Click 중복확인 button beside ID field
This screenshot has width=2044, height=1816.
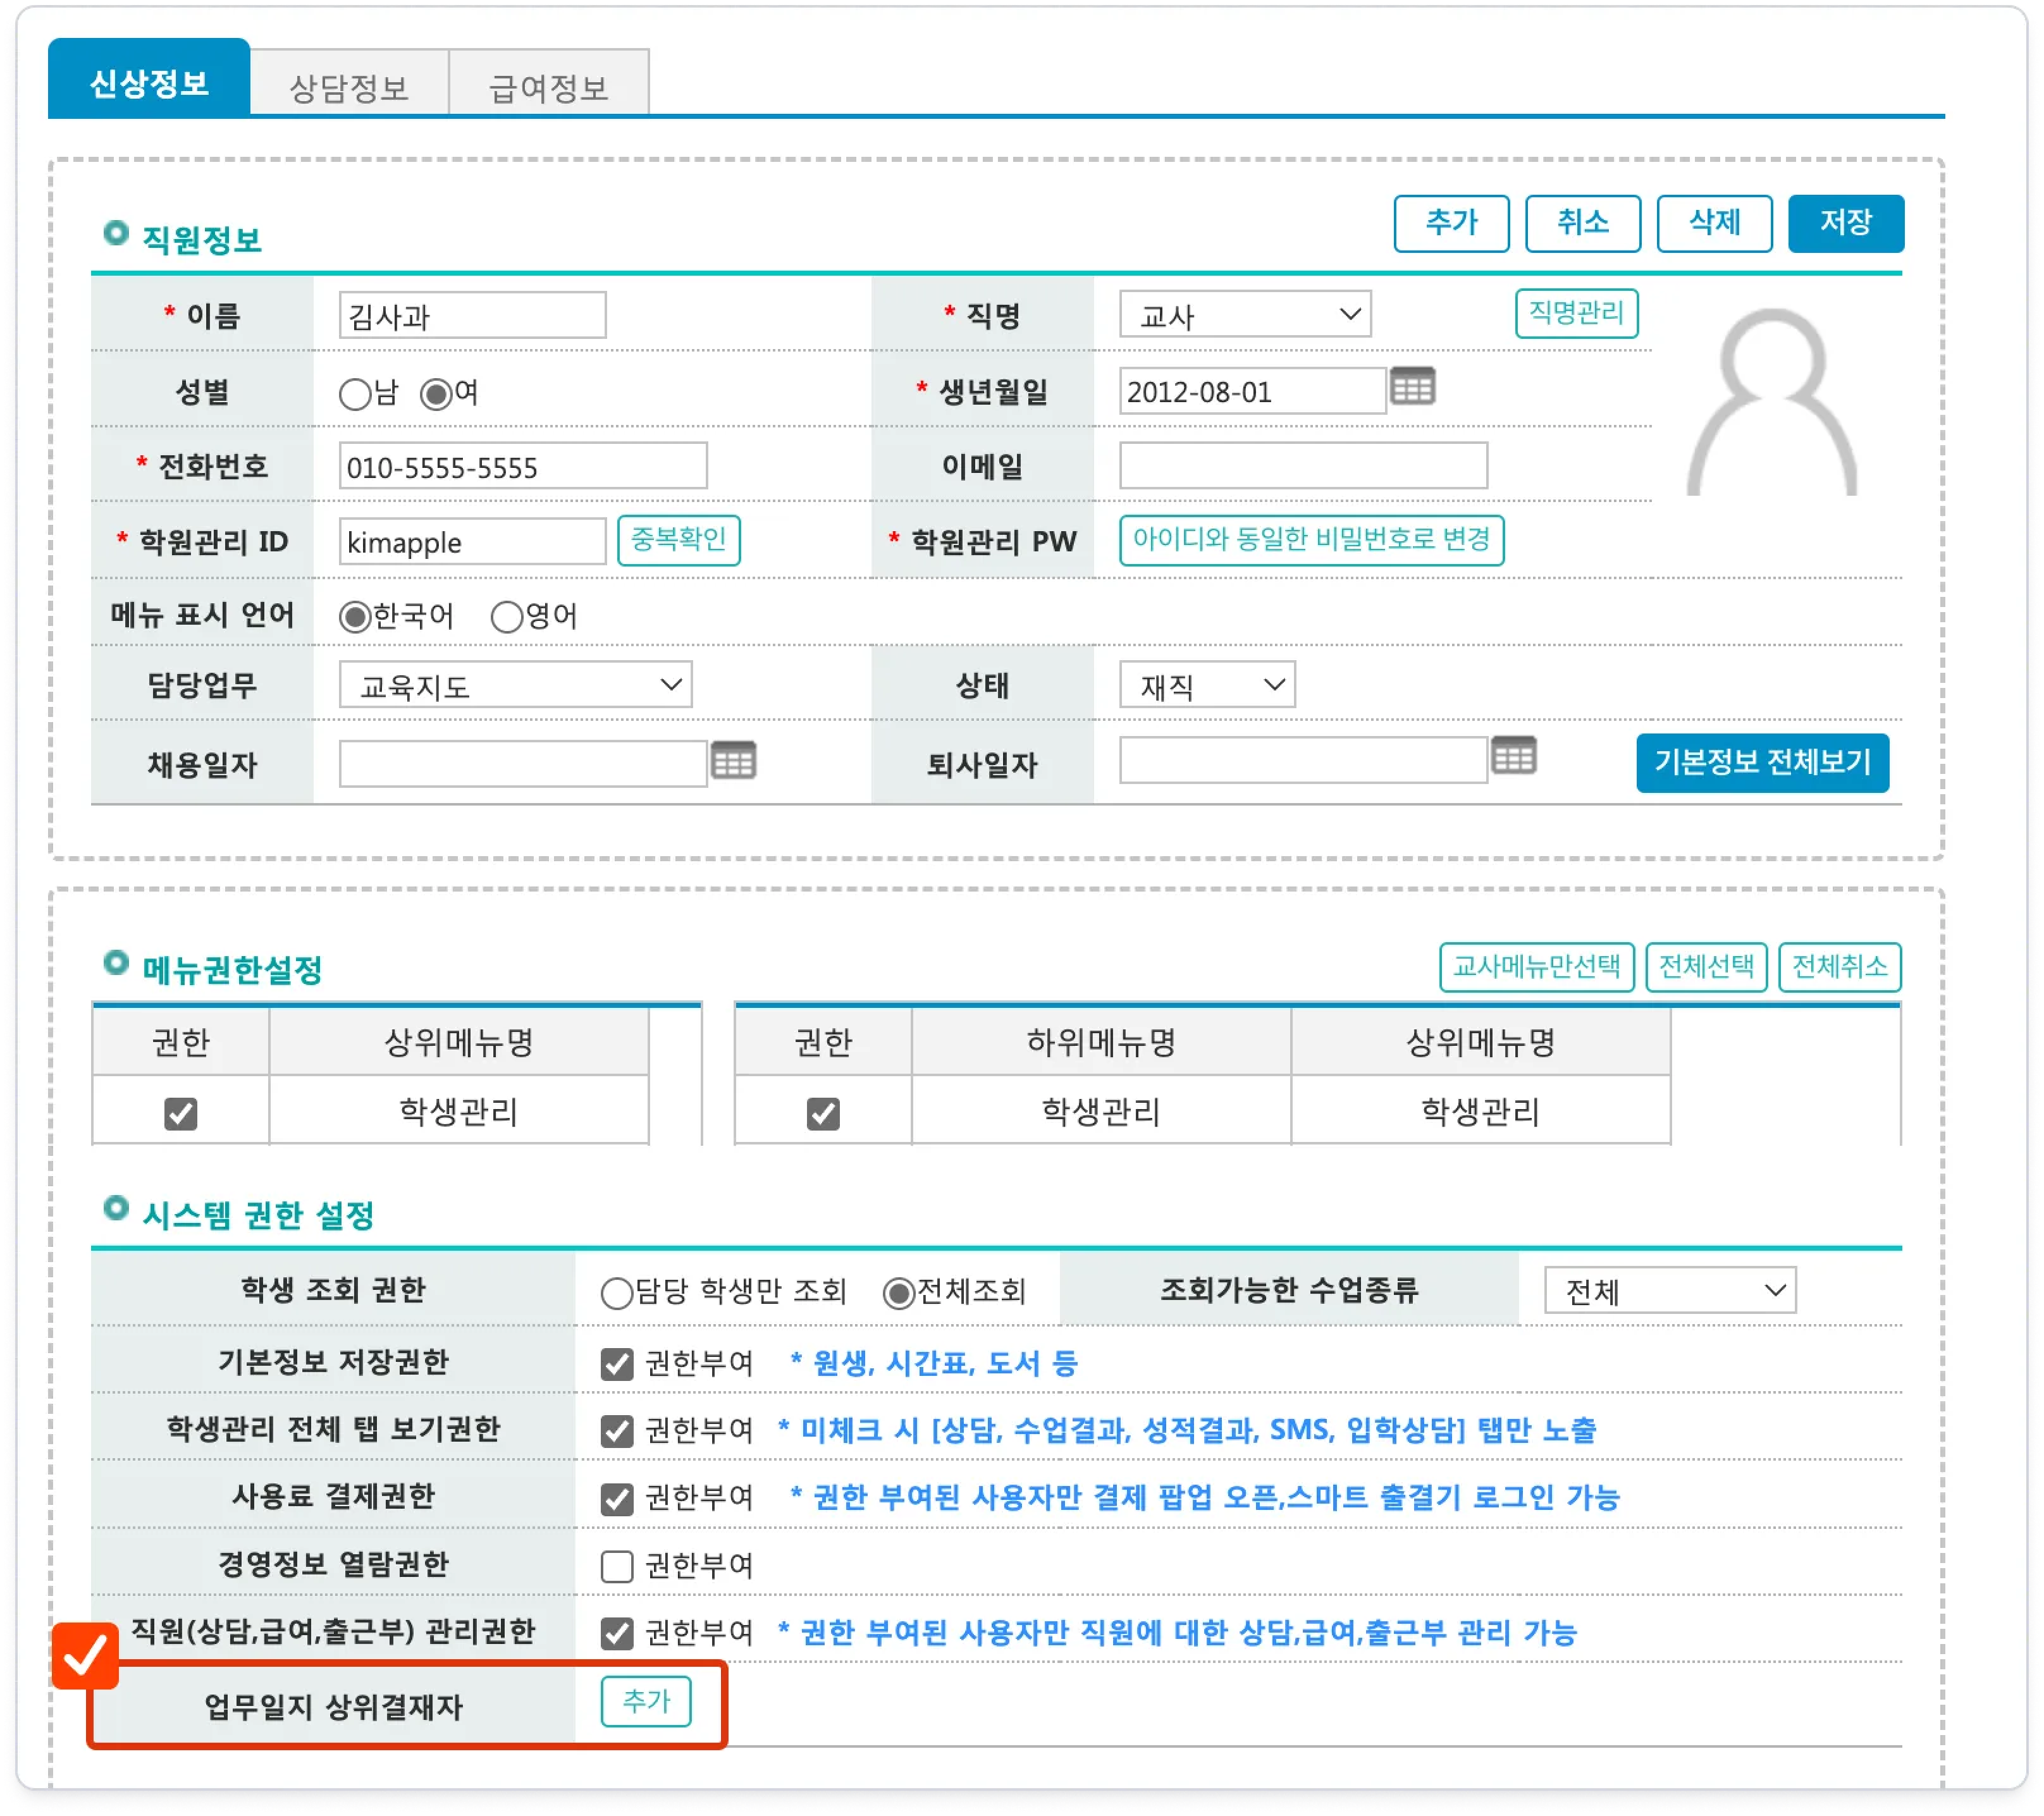pyautogui.click(x=678, y=540)
